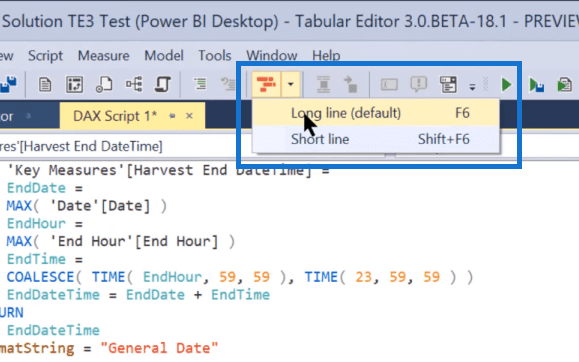Open the Measure menu
579x362 pixels.
tap(103, 55)
